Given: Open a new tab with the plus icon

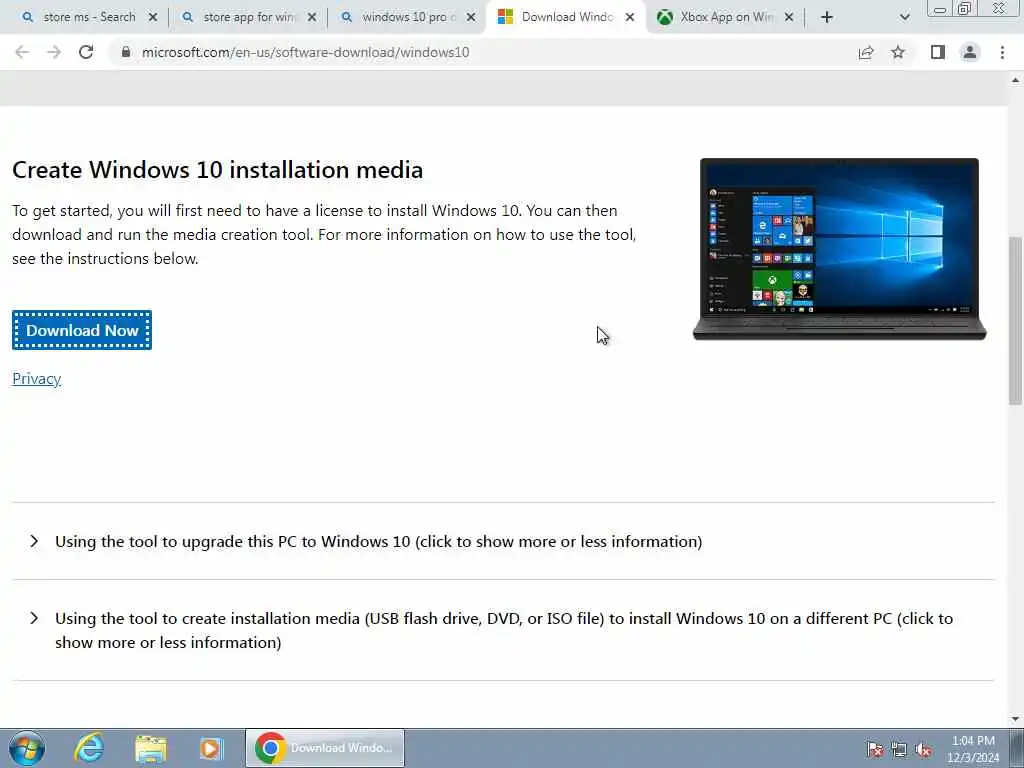Looking at the screenshot, I should tap(827, 18).
